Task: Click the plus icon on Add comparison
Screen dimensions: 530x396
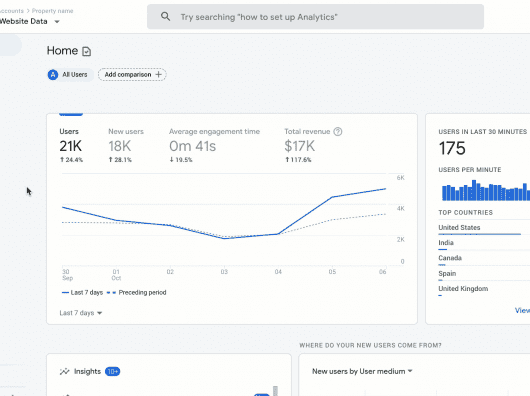Action: (159, 75)
